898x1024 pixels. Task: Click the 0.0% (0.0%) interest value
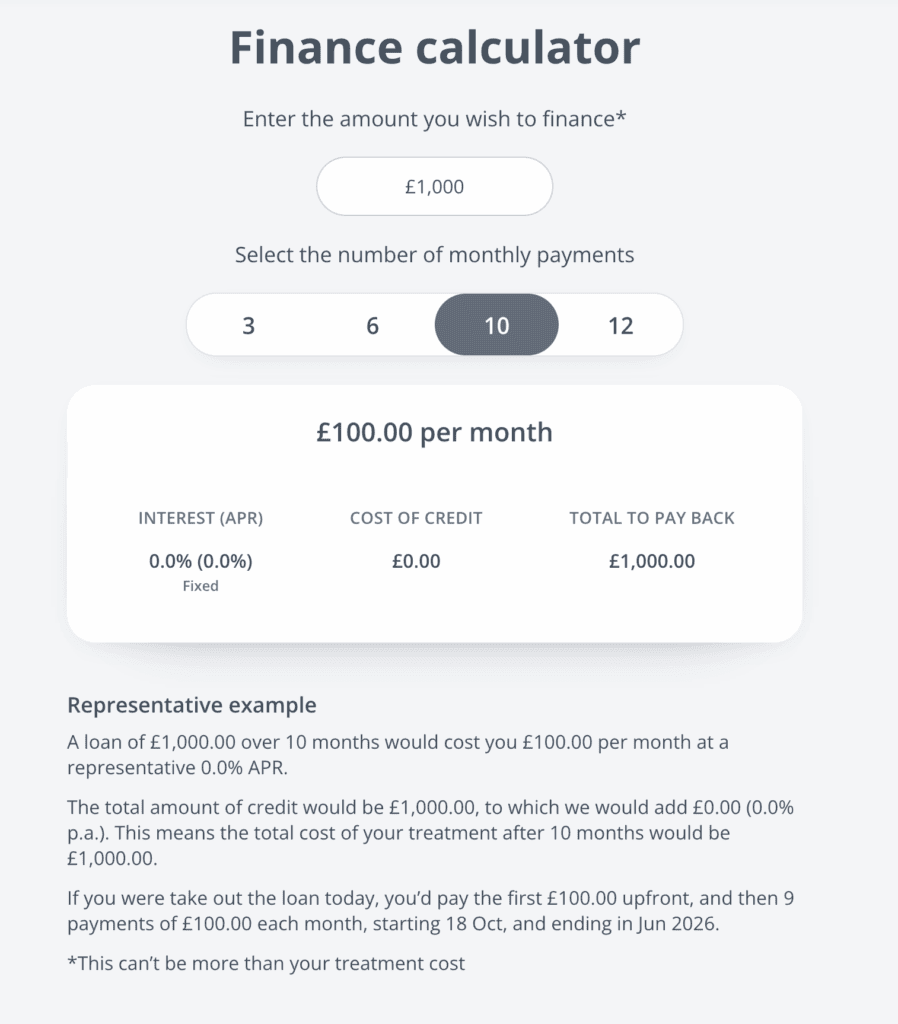click(200, 561)
